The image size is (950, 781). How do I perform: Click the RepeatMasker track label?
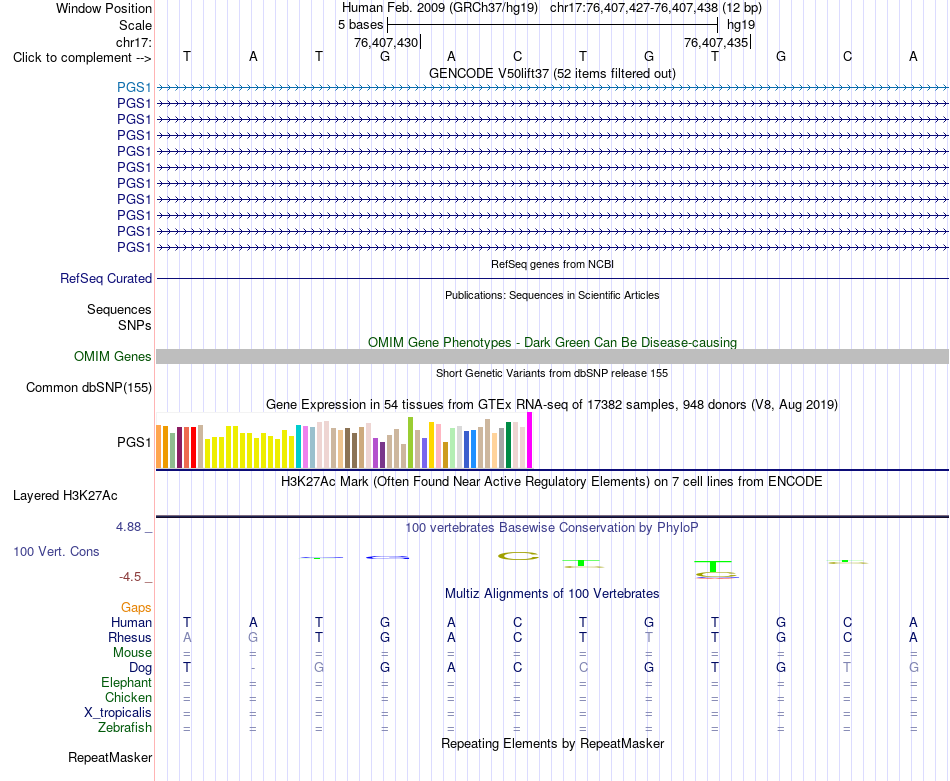(x=110, y=757)
